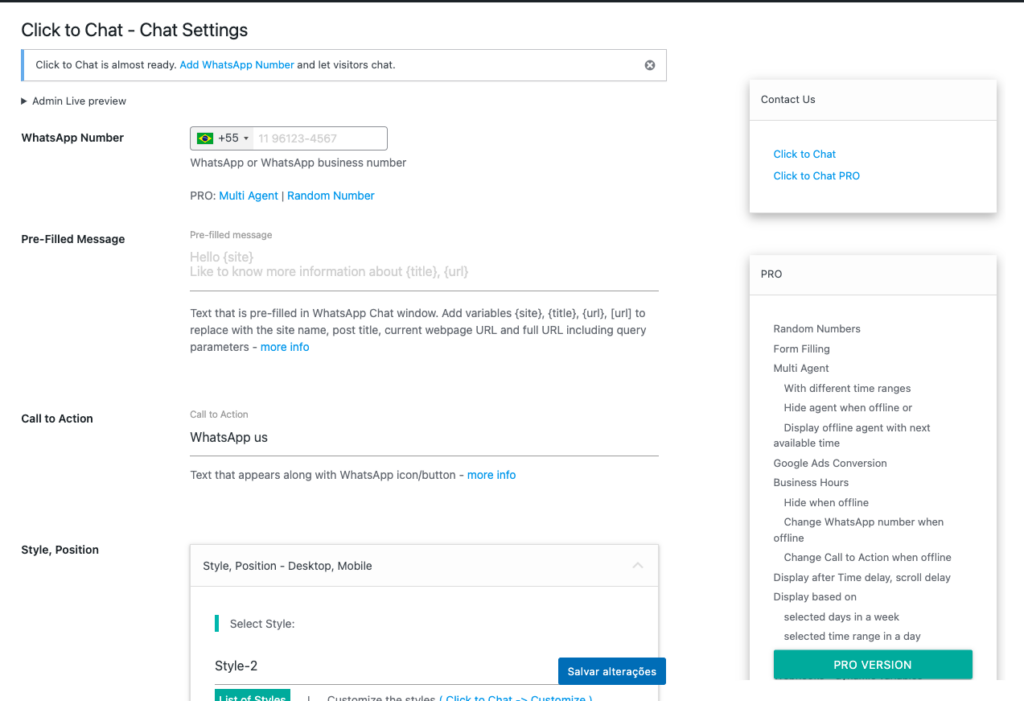1024x701 pixels.
Task: Click 'selected time range in a day' entry
Action: click(x=852, y=636)
